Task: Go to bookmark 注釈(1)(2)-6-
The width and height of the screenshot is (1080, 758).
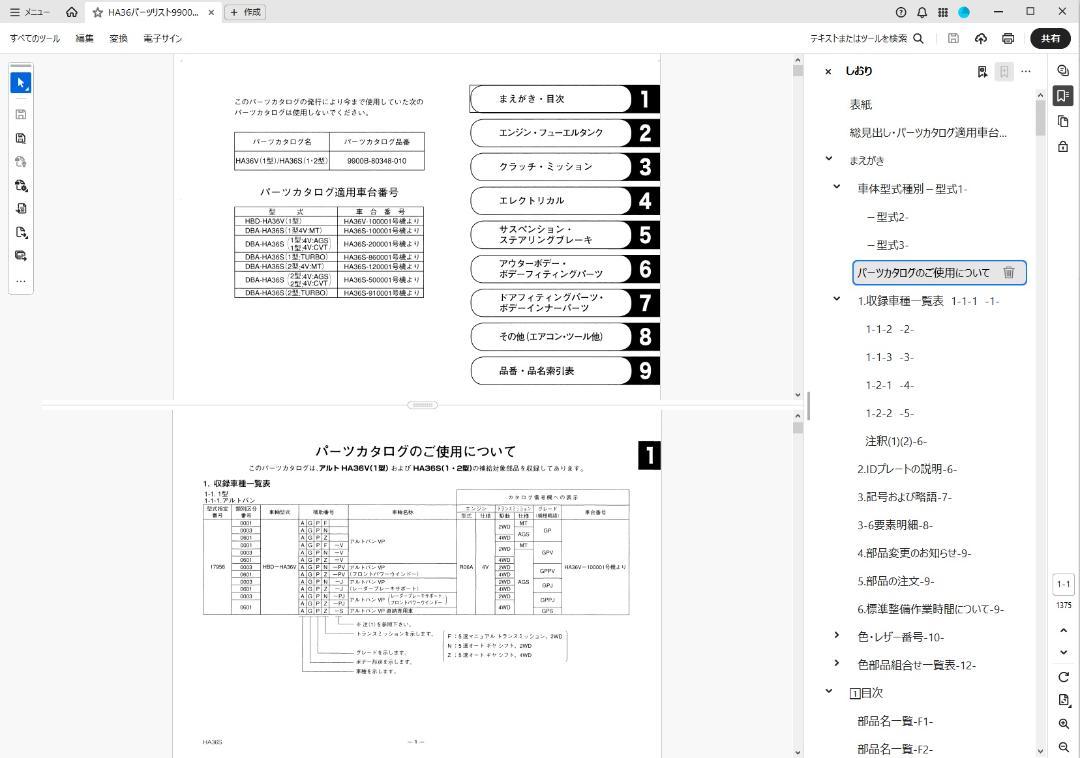Action: (x=896, y=441)
